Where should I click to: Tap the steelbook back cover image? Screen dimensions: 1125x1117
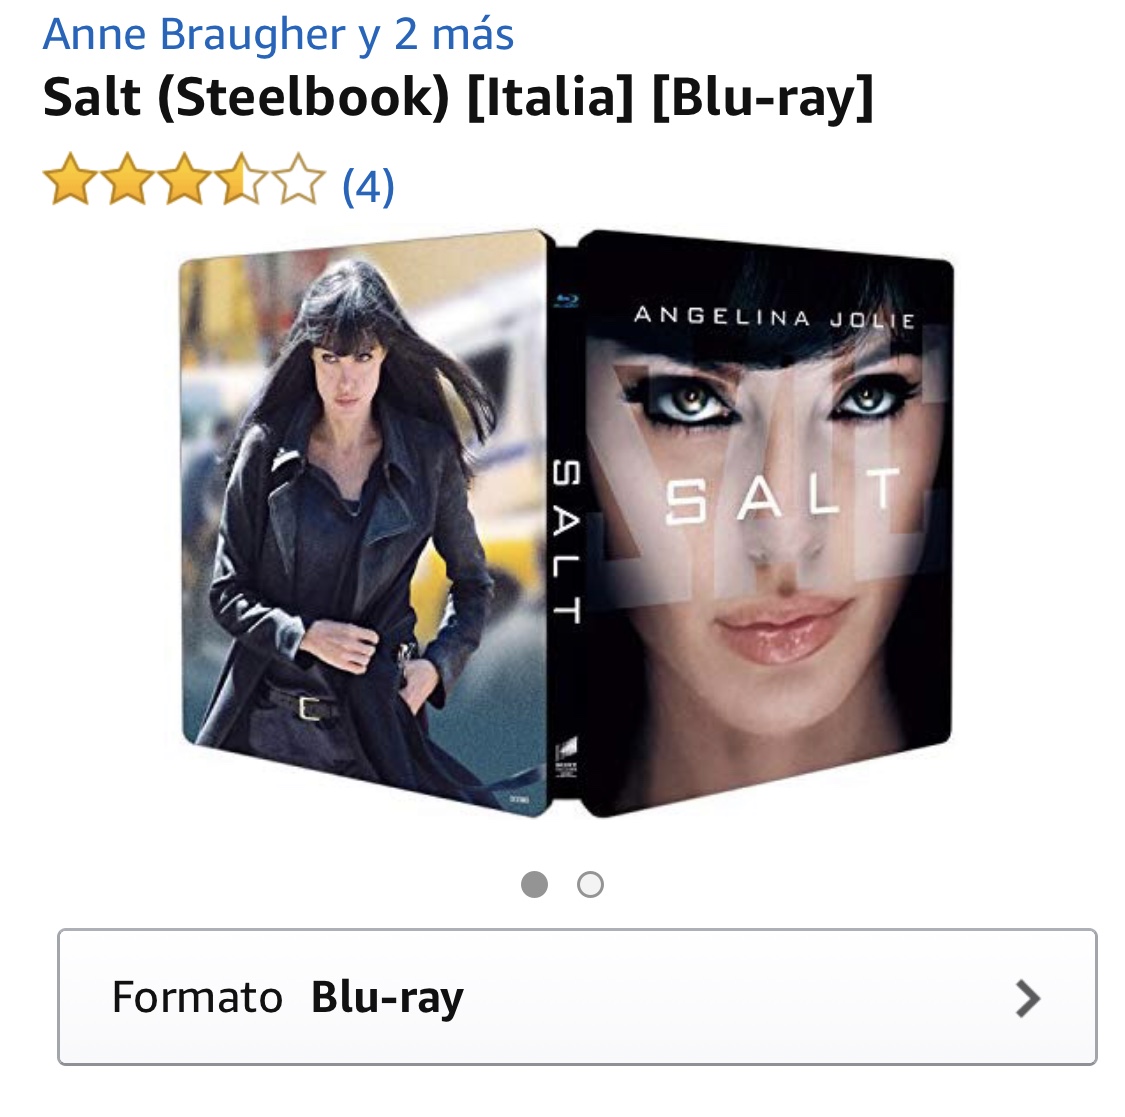[364, 524]
